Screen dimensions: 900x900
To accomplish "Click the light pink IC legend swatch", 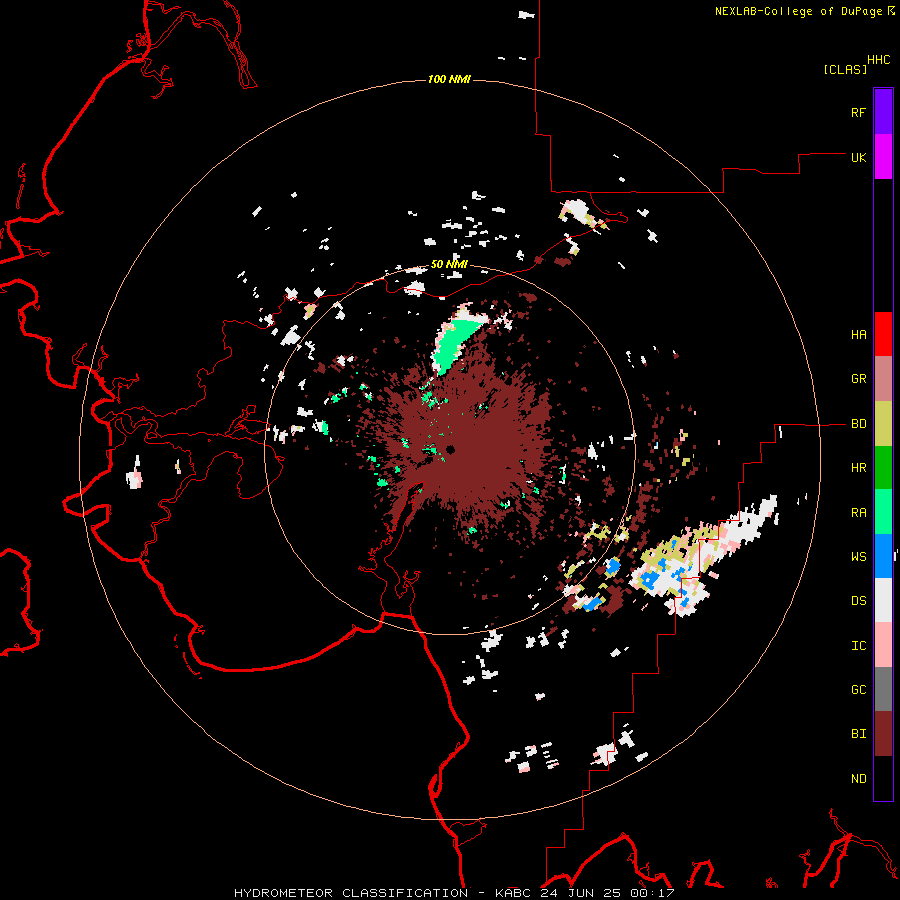I will [883, 645].
